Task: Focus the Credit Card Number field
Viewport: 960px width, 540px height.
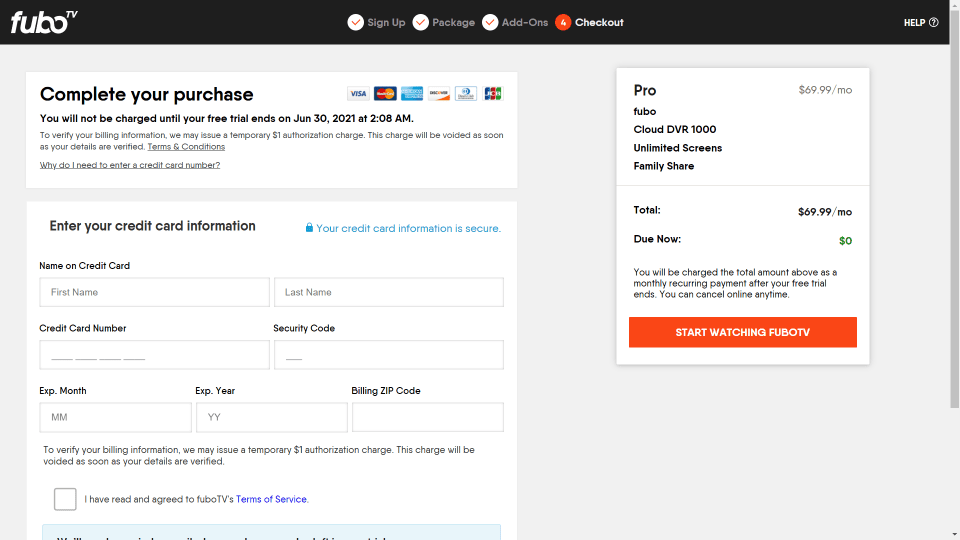Action: 154,355
